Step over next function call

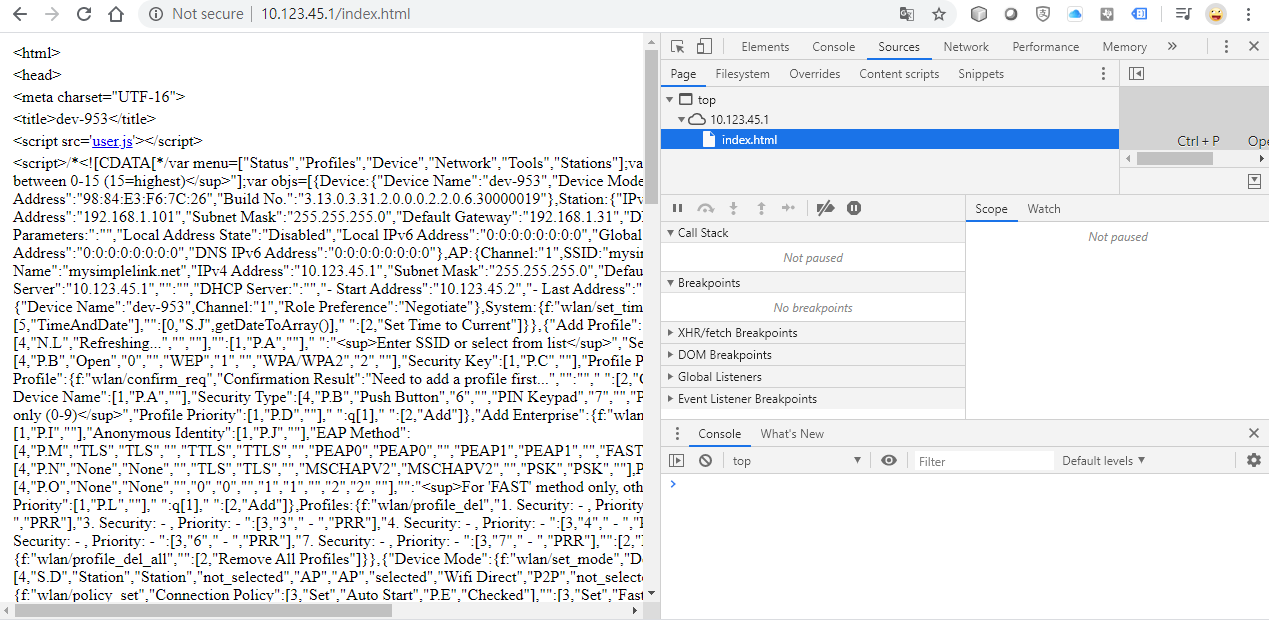point(705,208)
